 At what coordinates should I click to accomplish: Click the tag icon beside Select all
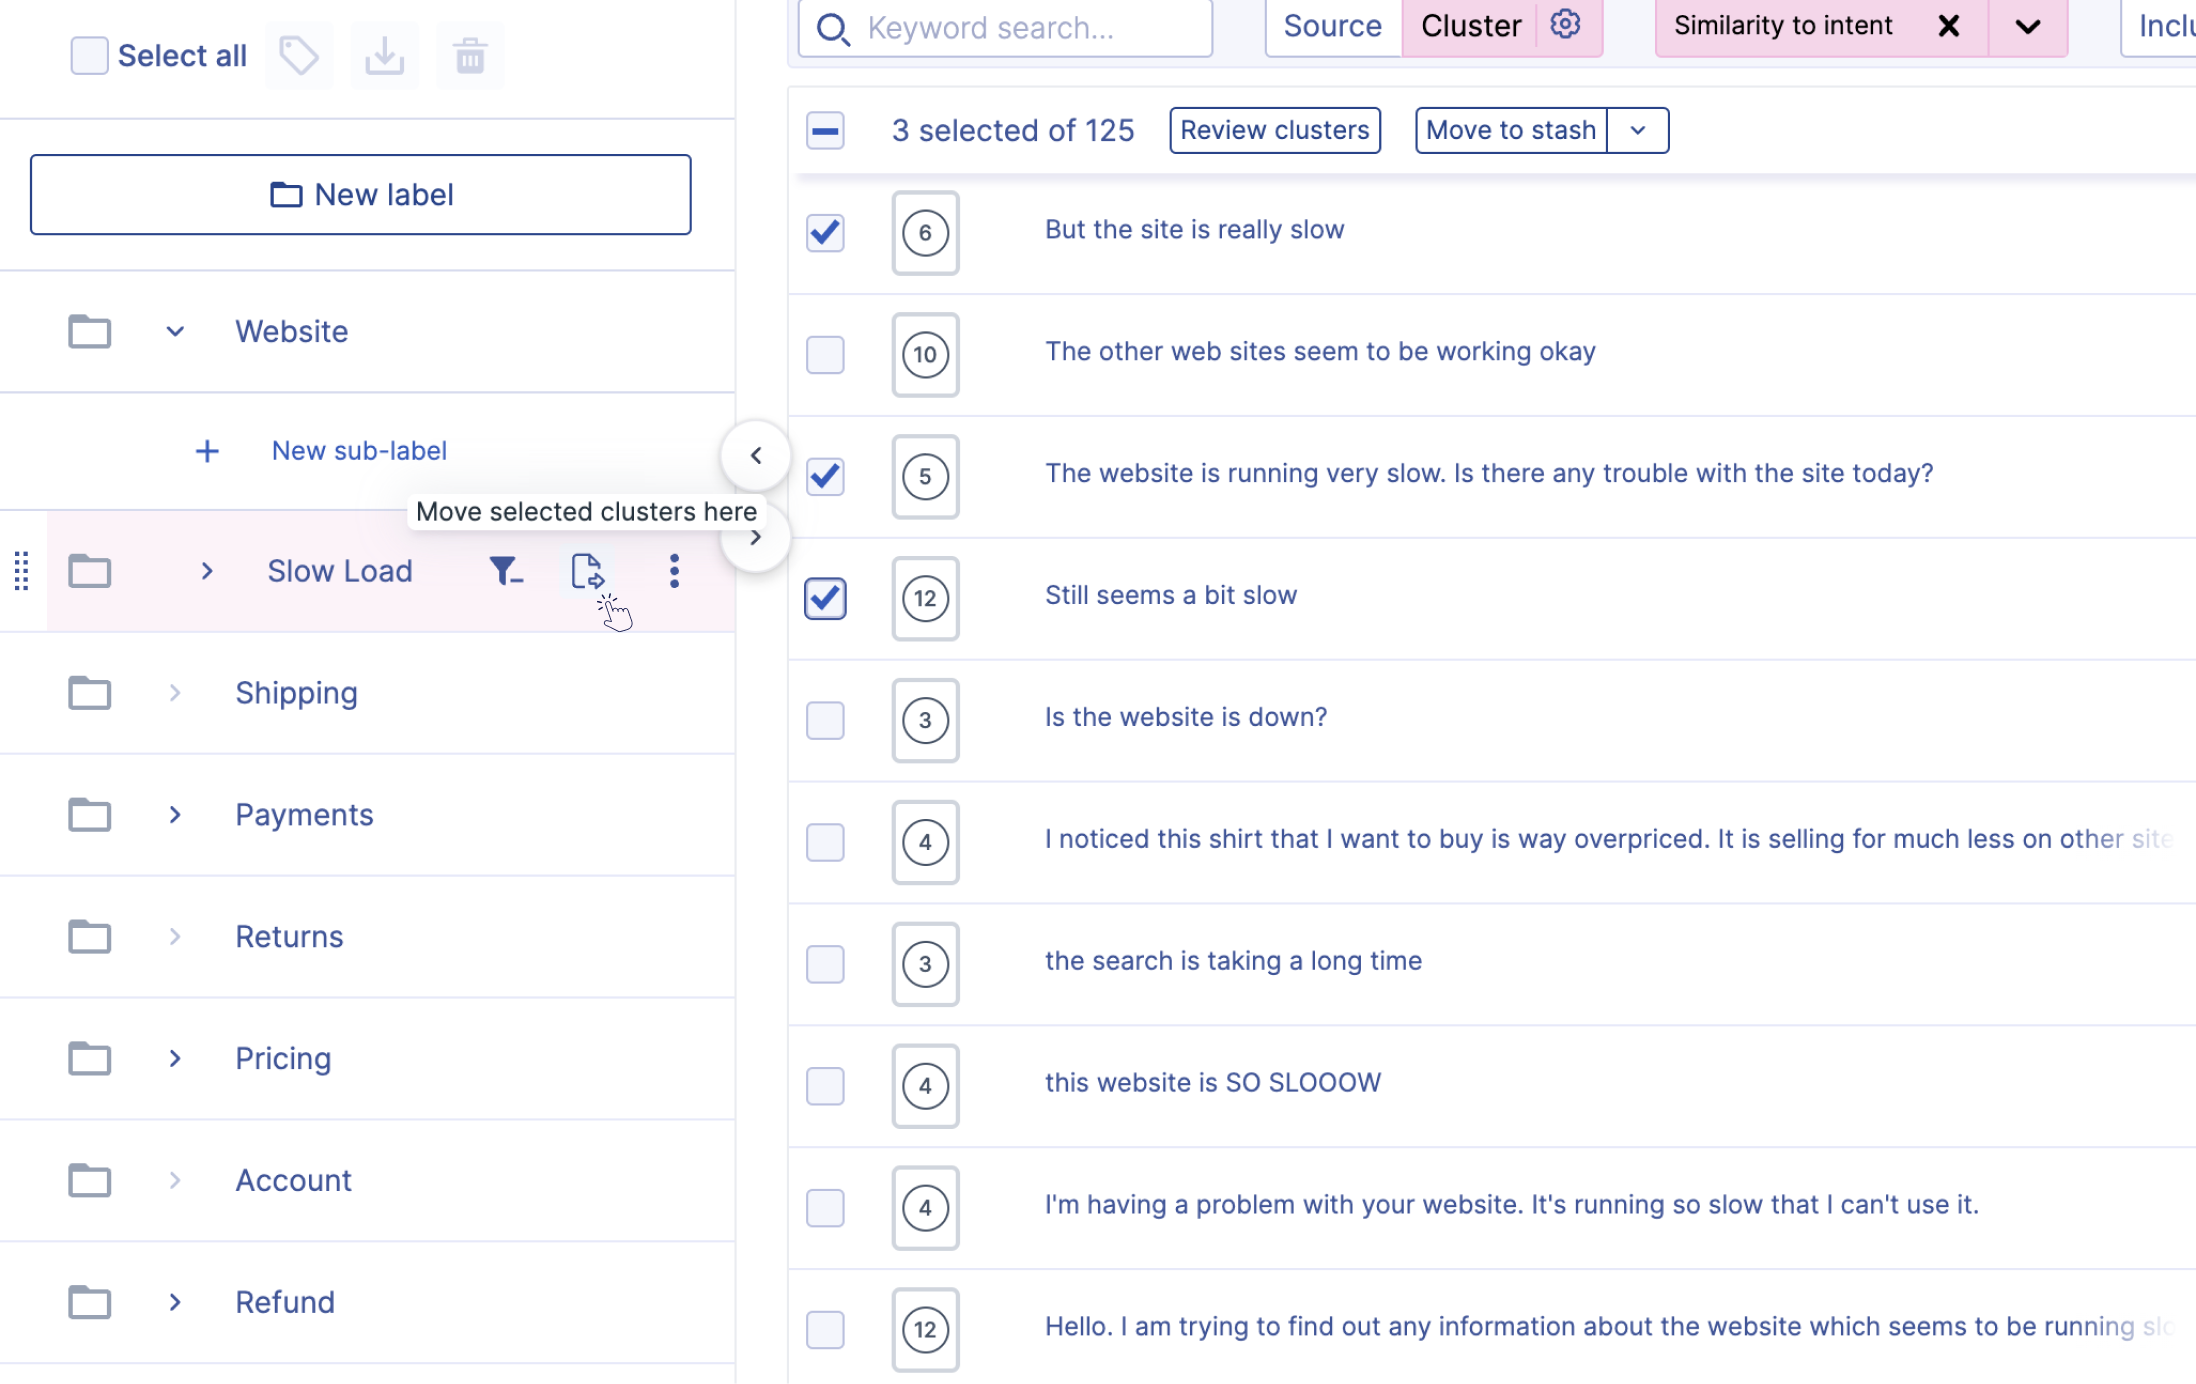pos(298,56)
